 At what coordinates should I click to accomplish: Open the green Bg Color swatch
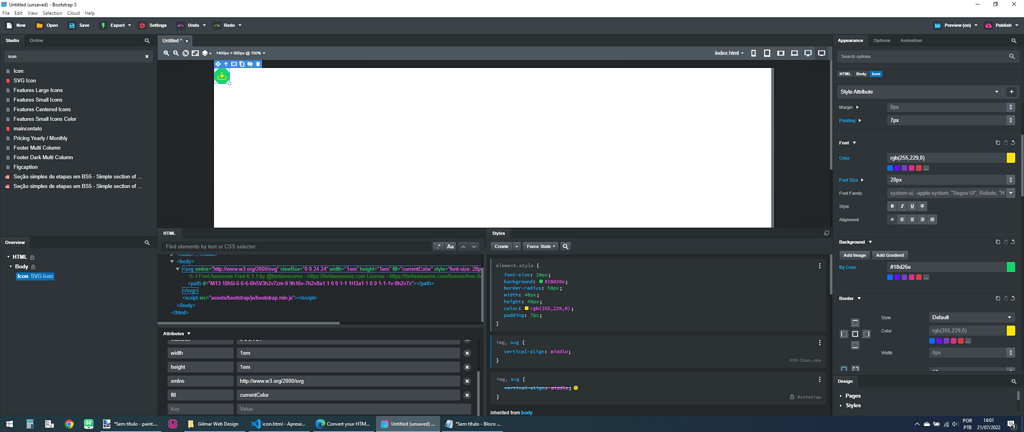1010,267
